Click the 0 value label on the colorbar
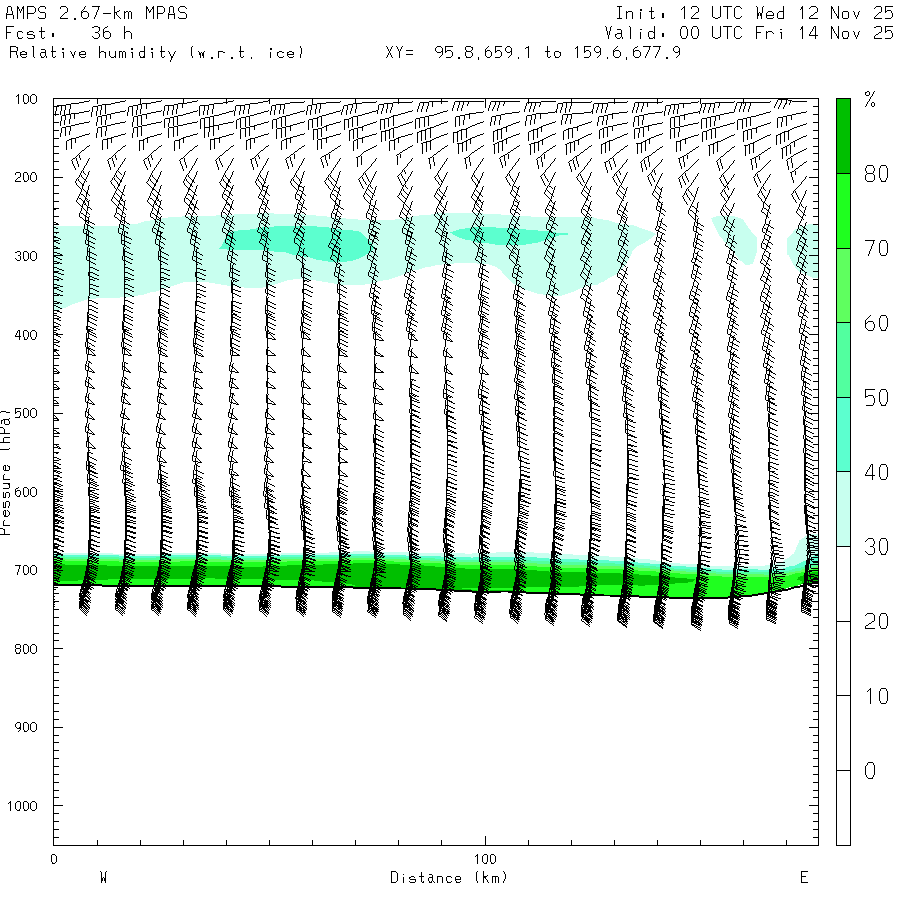 (870, 771)
